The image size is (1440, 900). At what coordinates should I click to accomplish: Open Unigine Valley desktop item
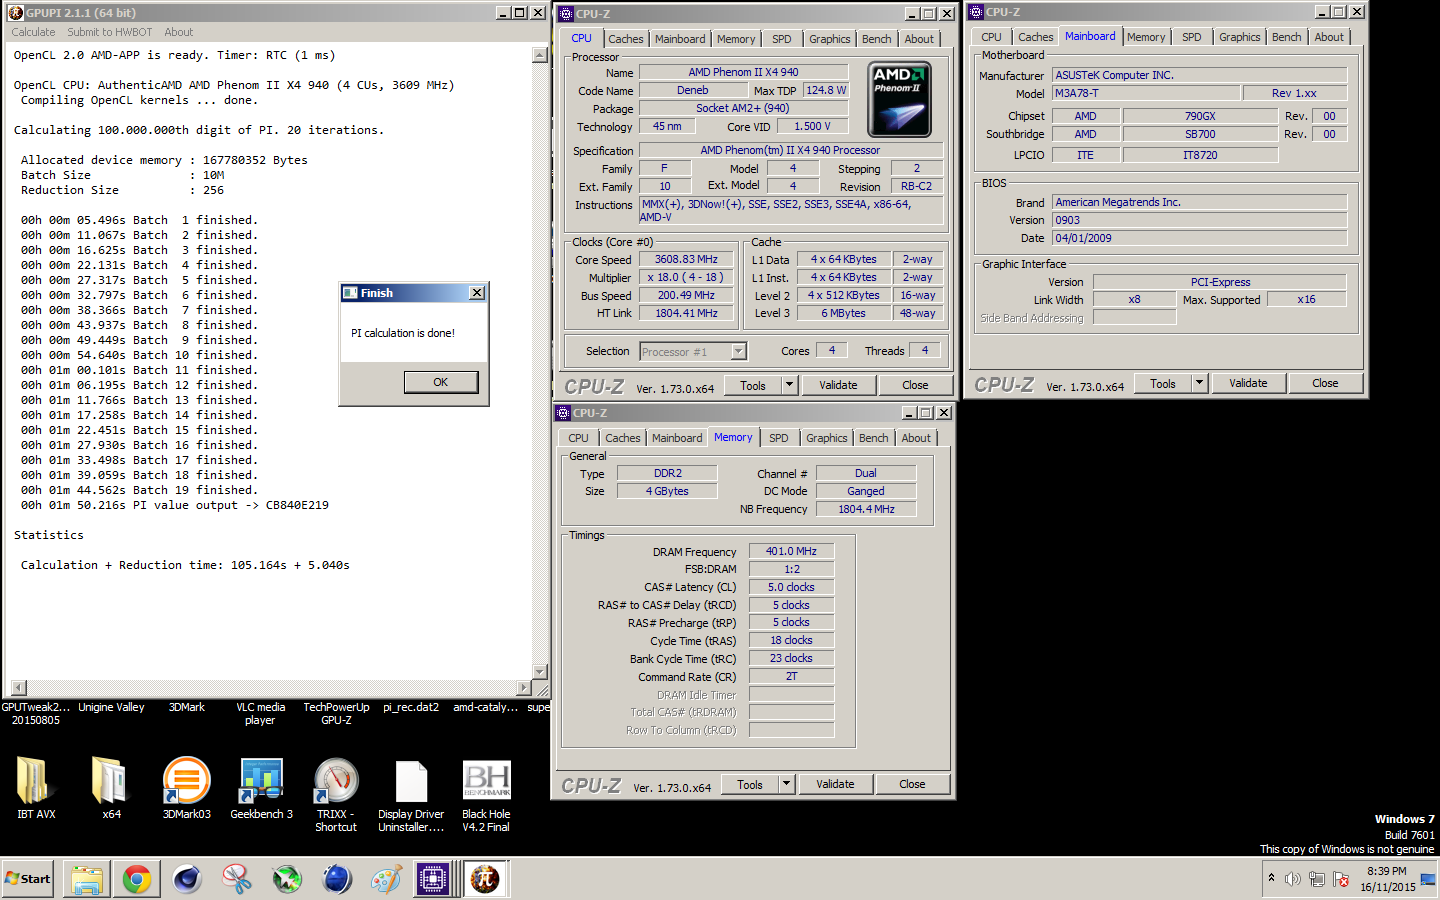pyautogui.click(x=111, y=707)
